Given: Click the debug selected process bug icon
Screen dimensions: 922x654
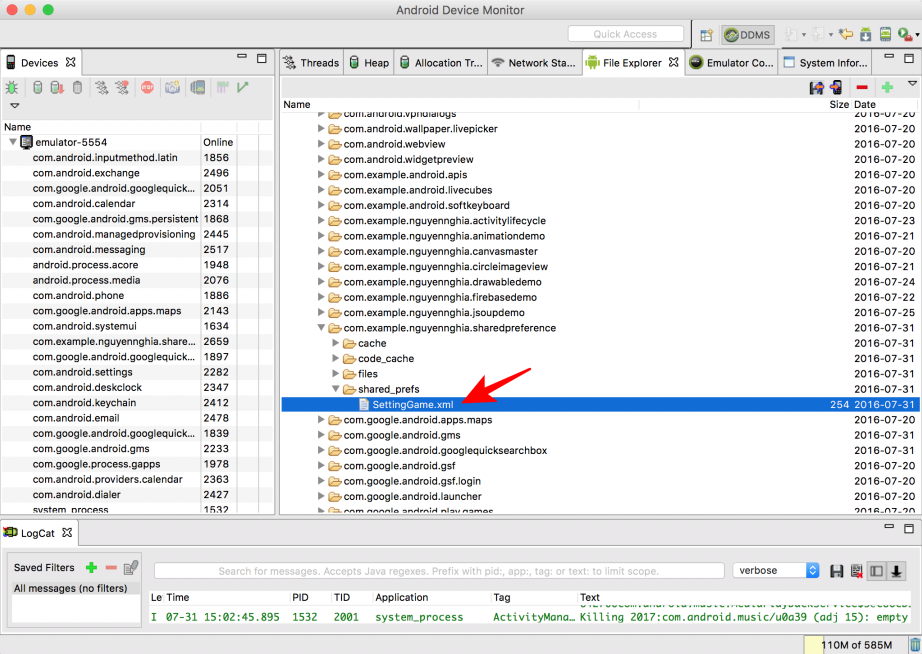Looking at the screenshot, I should (x=12, y=88).
